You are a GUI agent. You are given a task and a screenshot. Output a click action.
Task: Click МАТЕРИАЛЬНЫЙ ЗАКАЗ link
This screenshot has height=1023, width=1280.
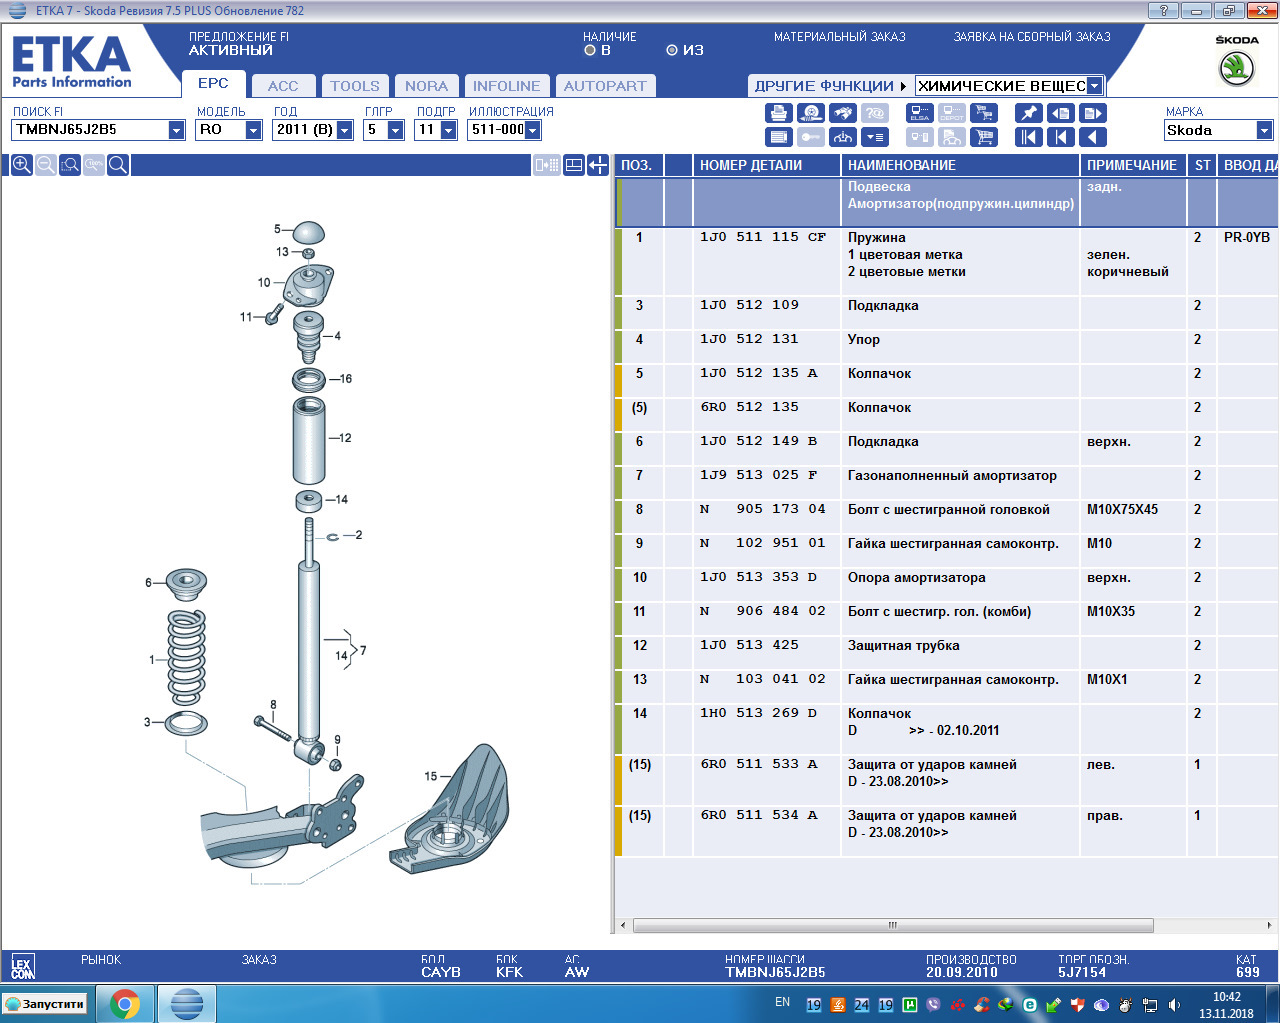[840, 37]
